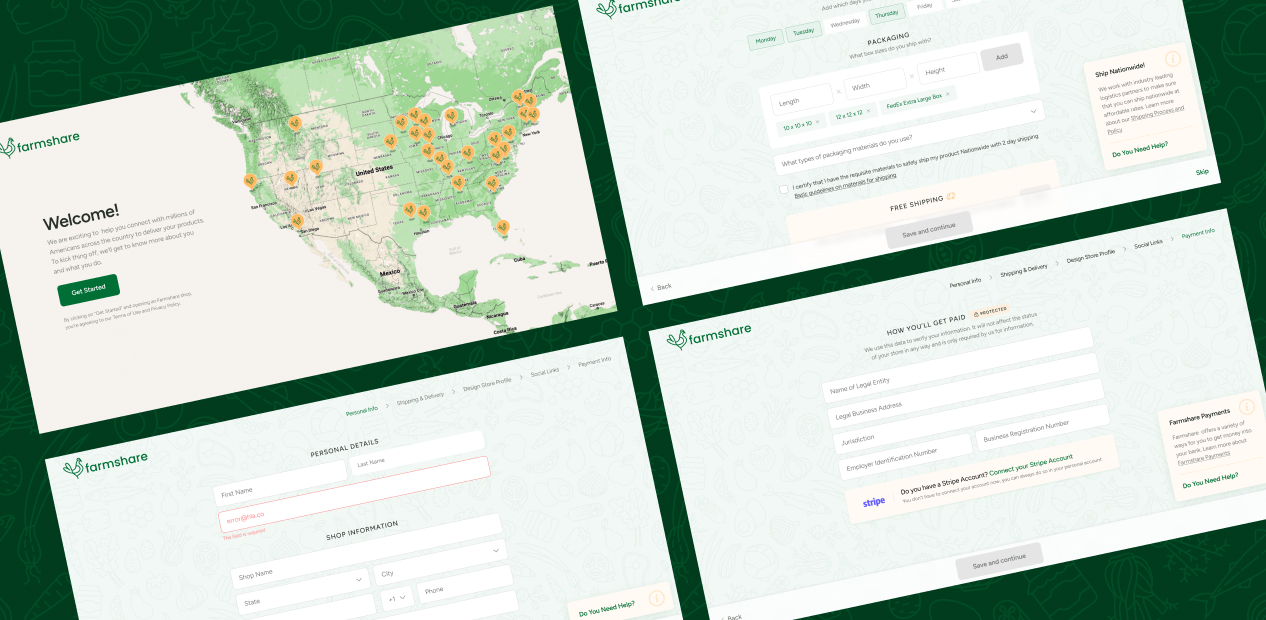
Task: Click the map pin near San Diego
Action: tap(296, 221)
